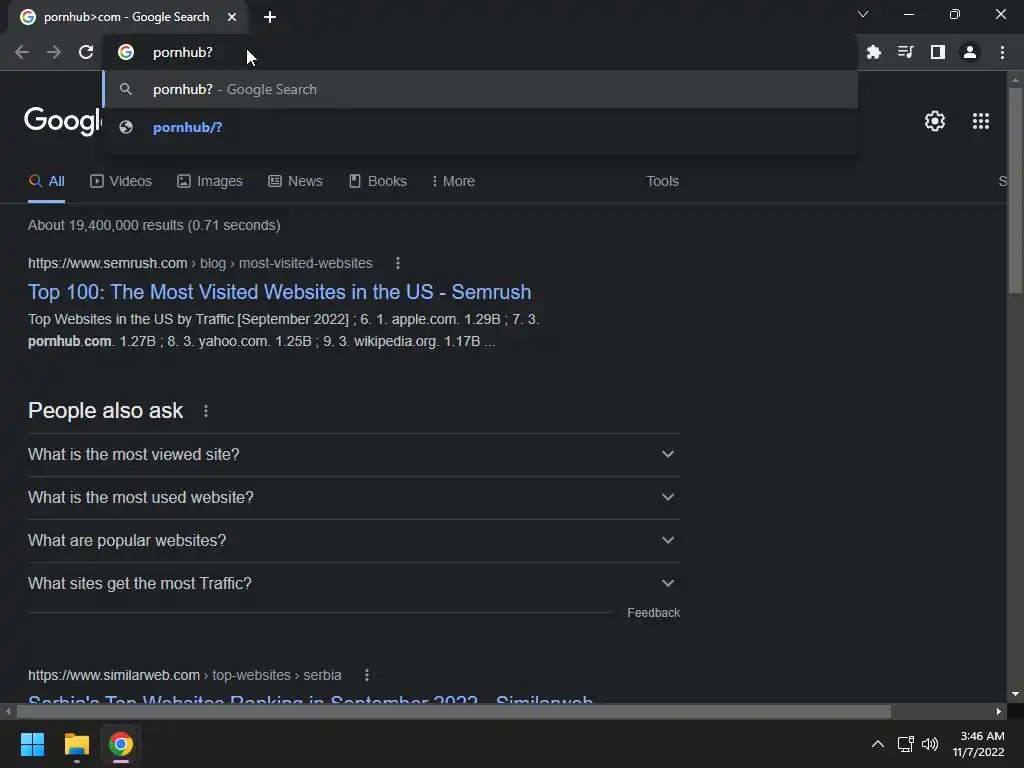Click the similarweb.com breadcrumb URL
The image size is (1024, 768).
[x=185, y=675]
